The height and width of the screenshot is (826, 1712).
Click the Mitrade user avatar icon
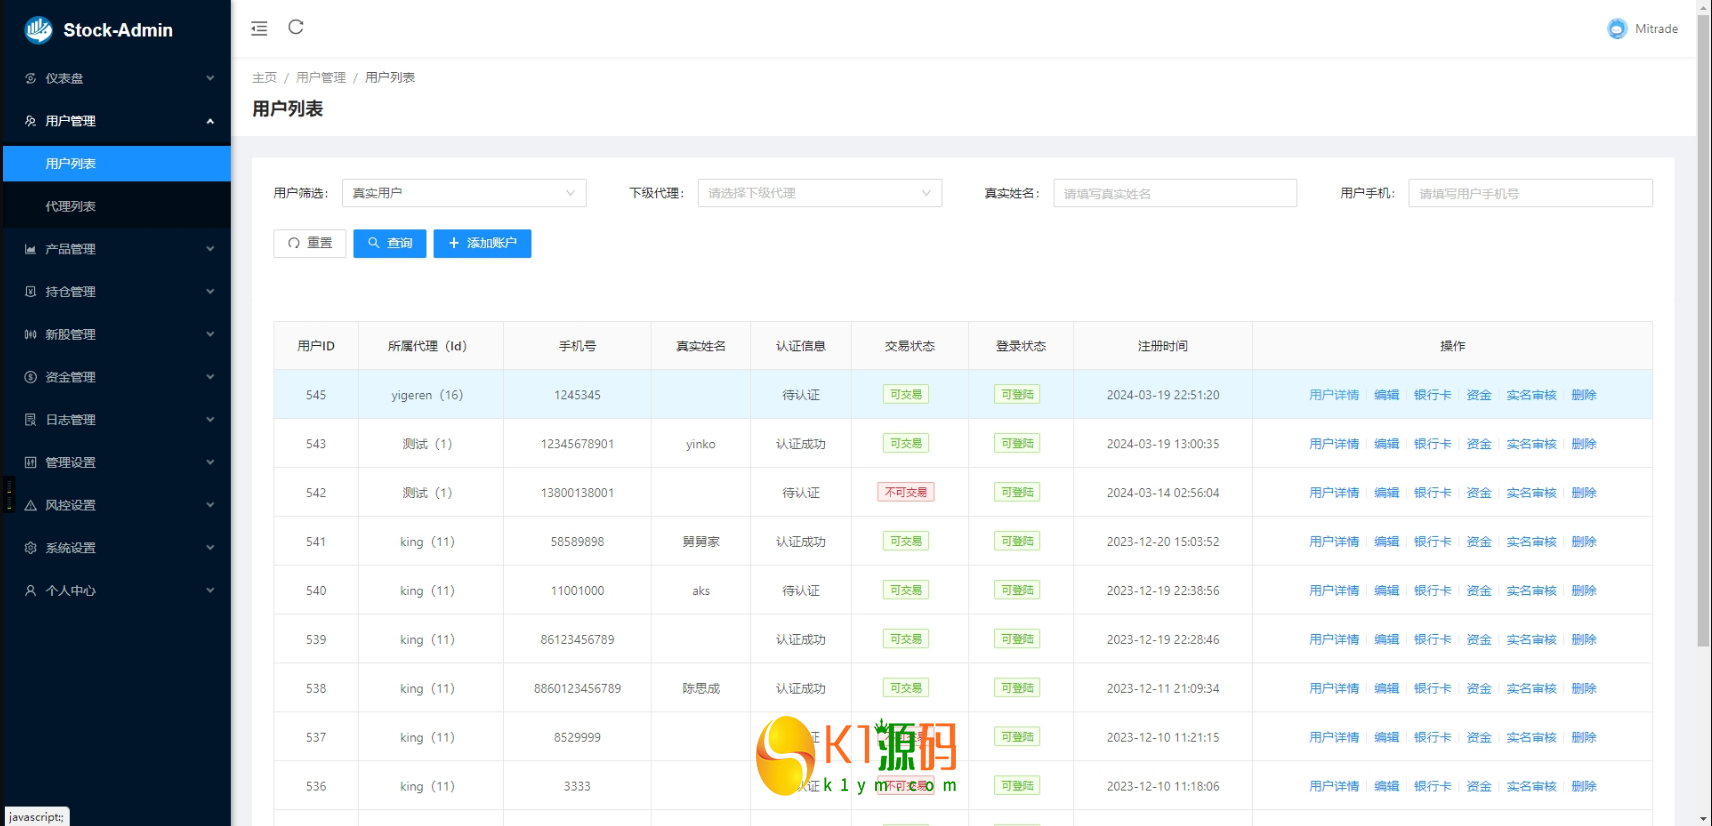point(1617,29)
